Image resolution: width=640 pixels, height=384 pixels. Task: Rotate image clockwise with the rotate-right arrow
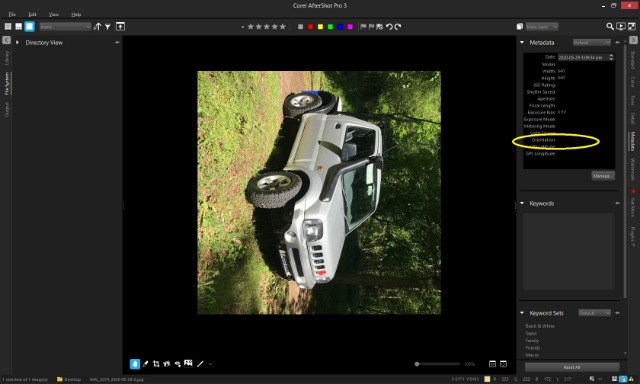[398, 27]
